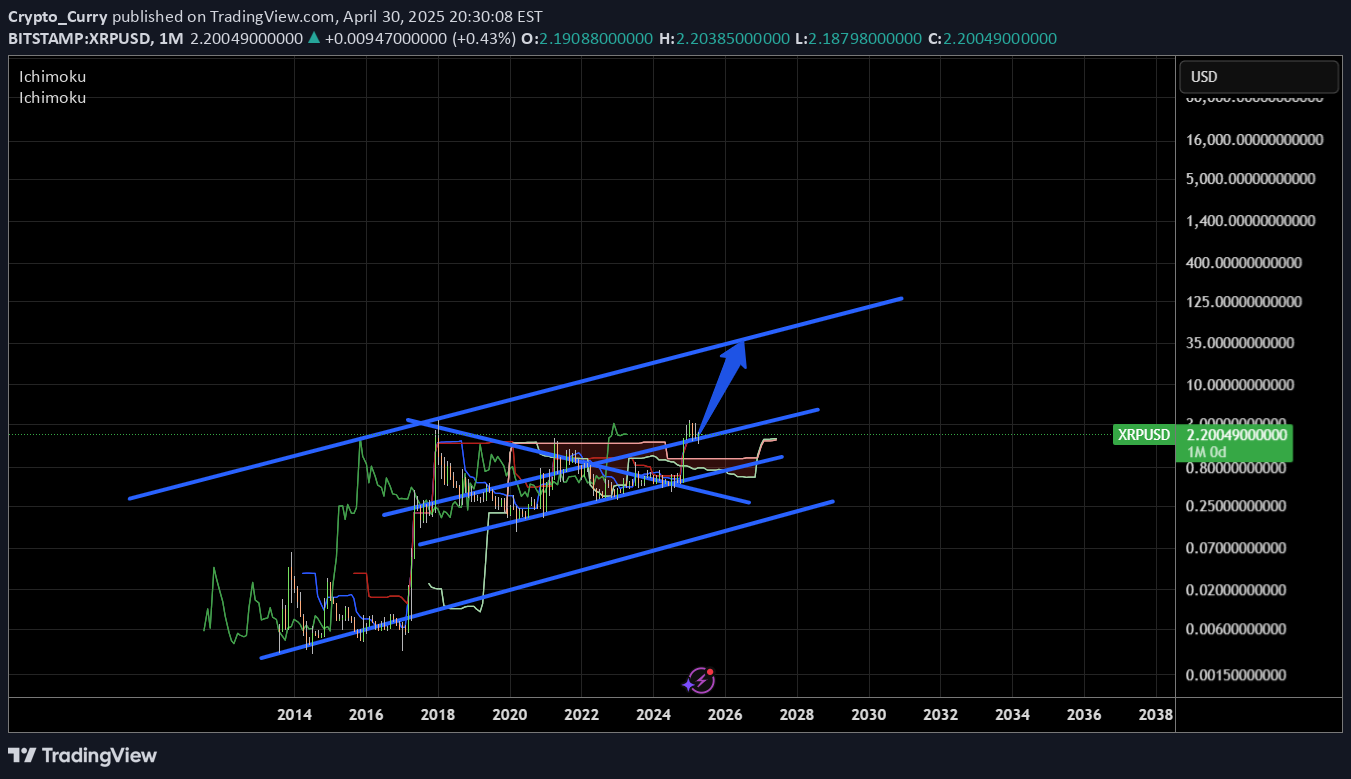Click the 2038 label on time axis
The width and height of the screenshot is (1351, 779).
(x=1156, y=715)
